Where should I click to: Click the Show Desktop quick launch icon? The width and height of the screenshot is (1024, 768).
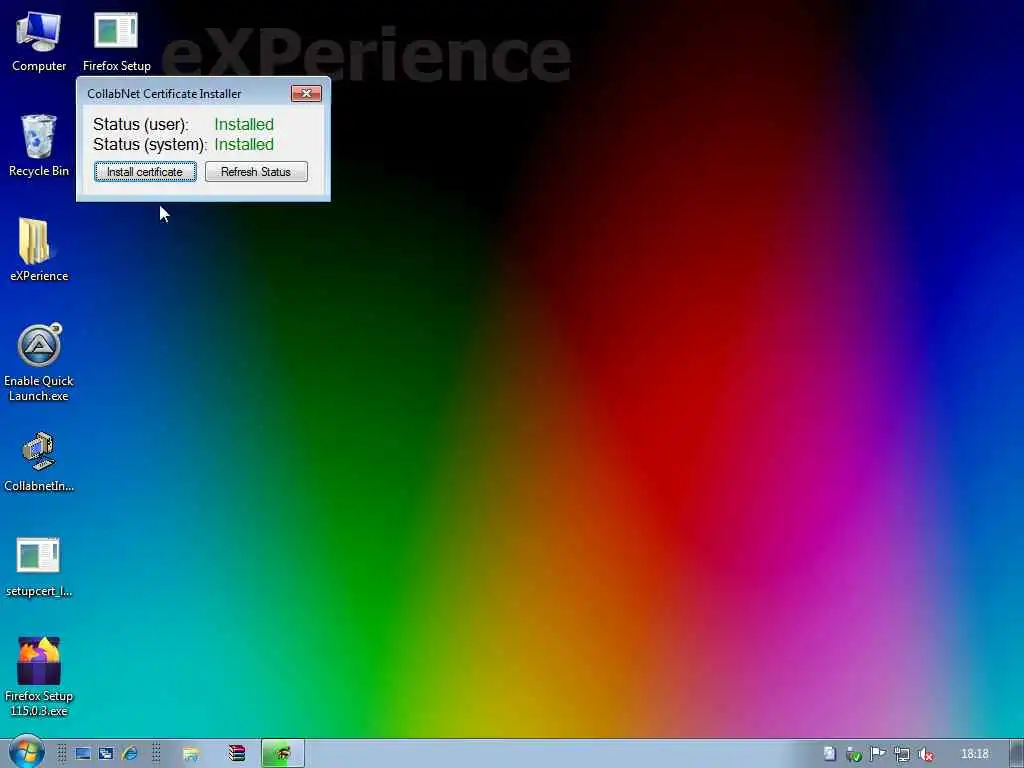click(82, 754)
